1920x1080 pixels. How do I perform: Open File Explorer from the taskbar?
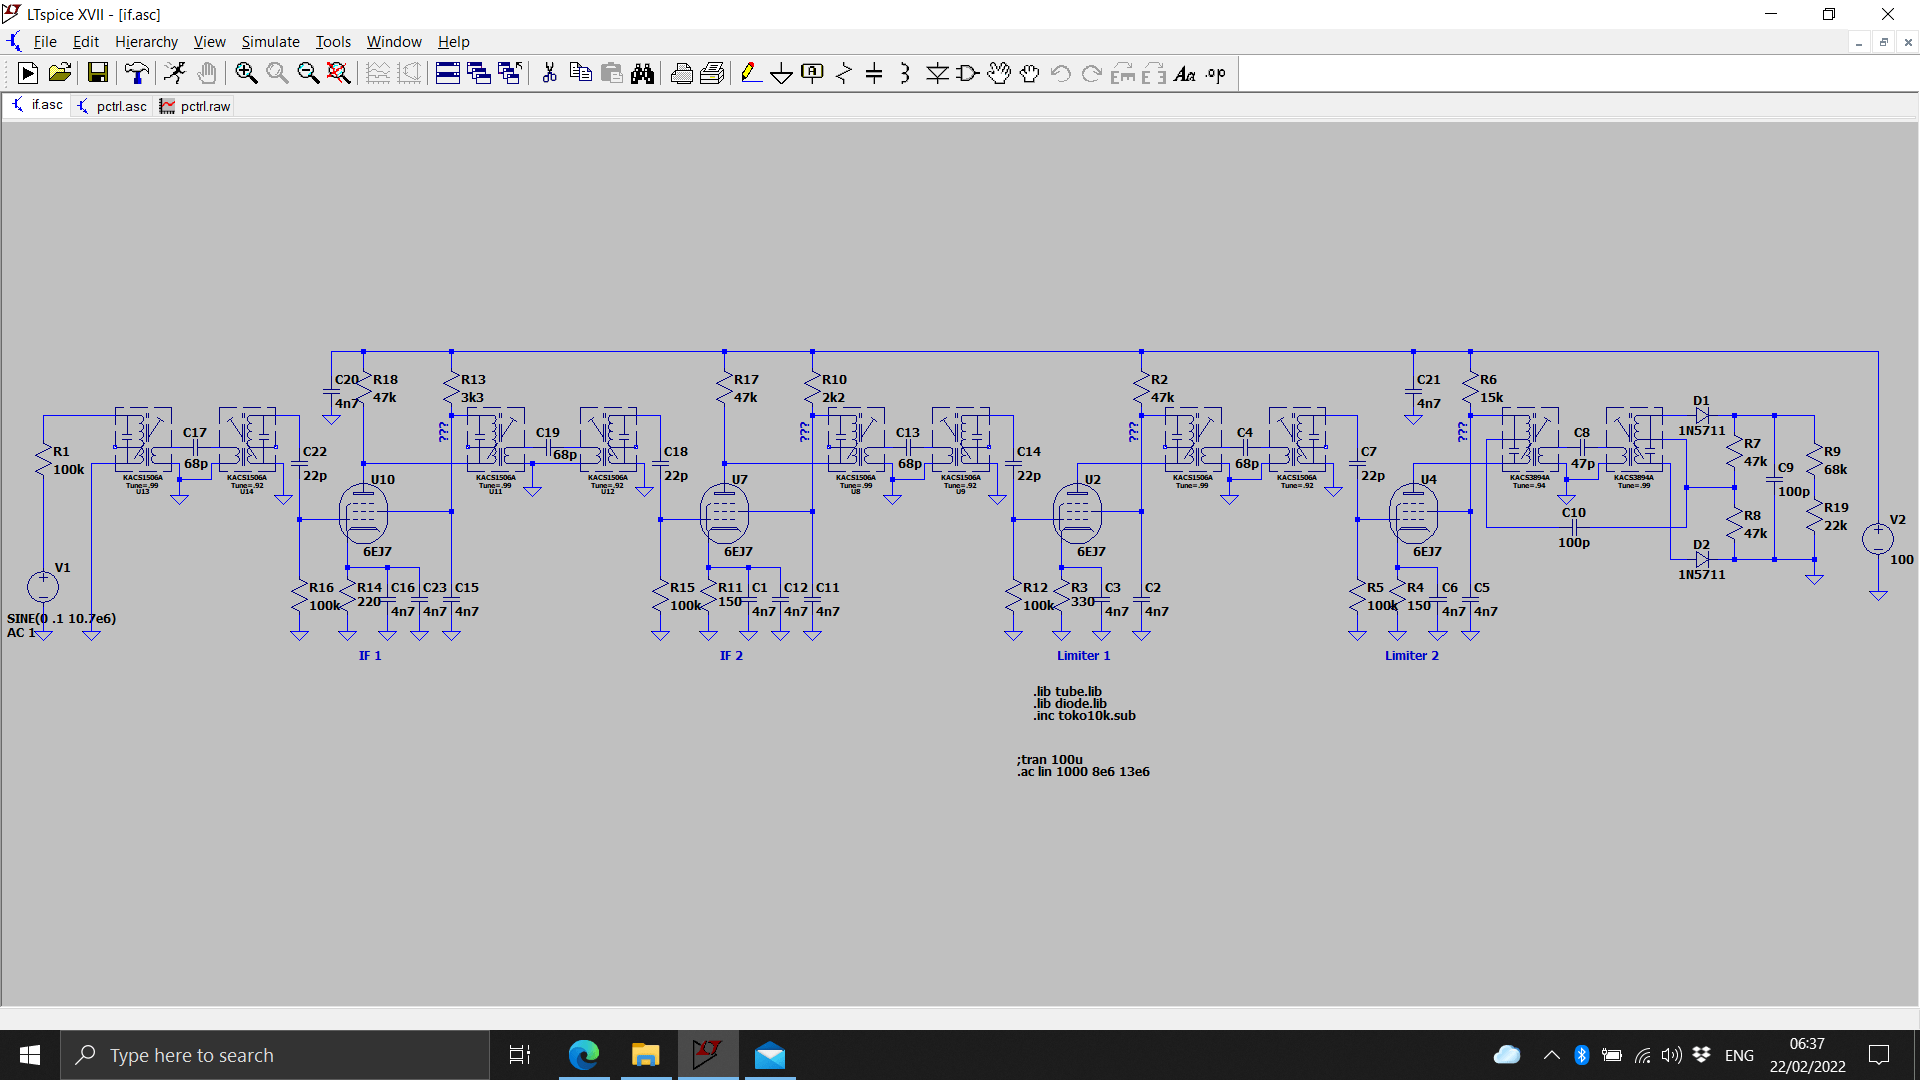point(646,1055)
